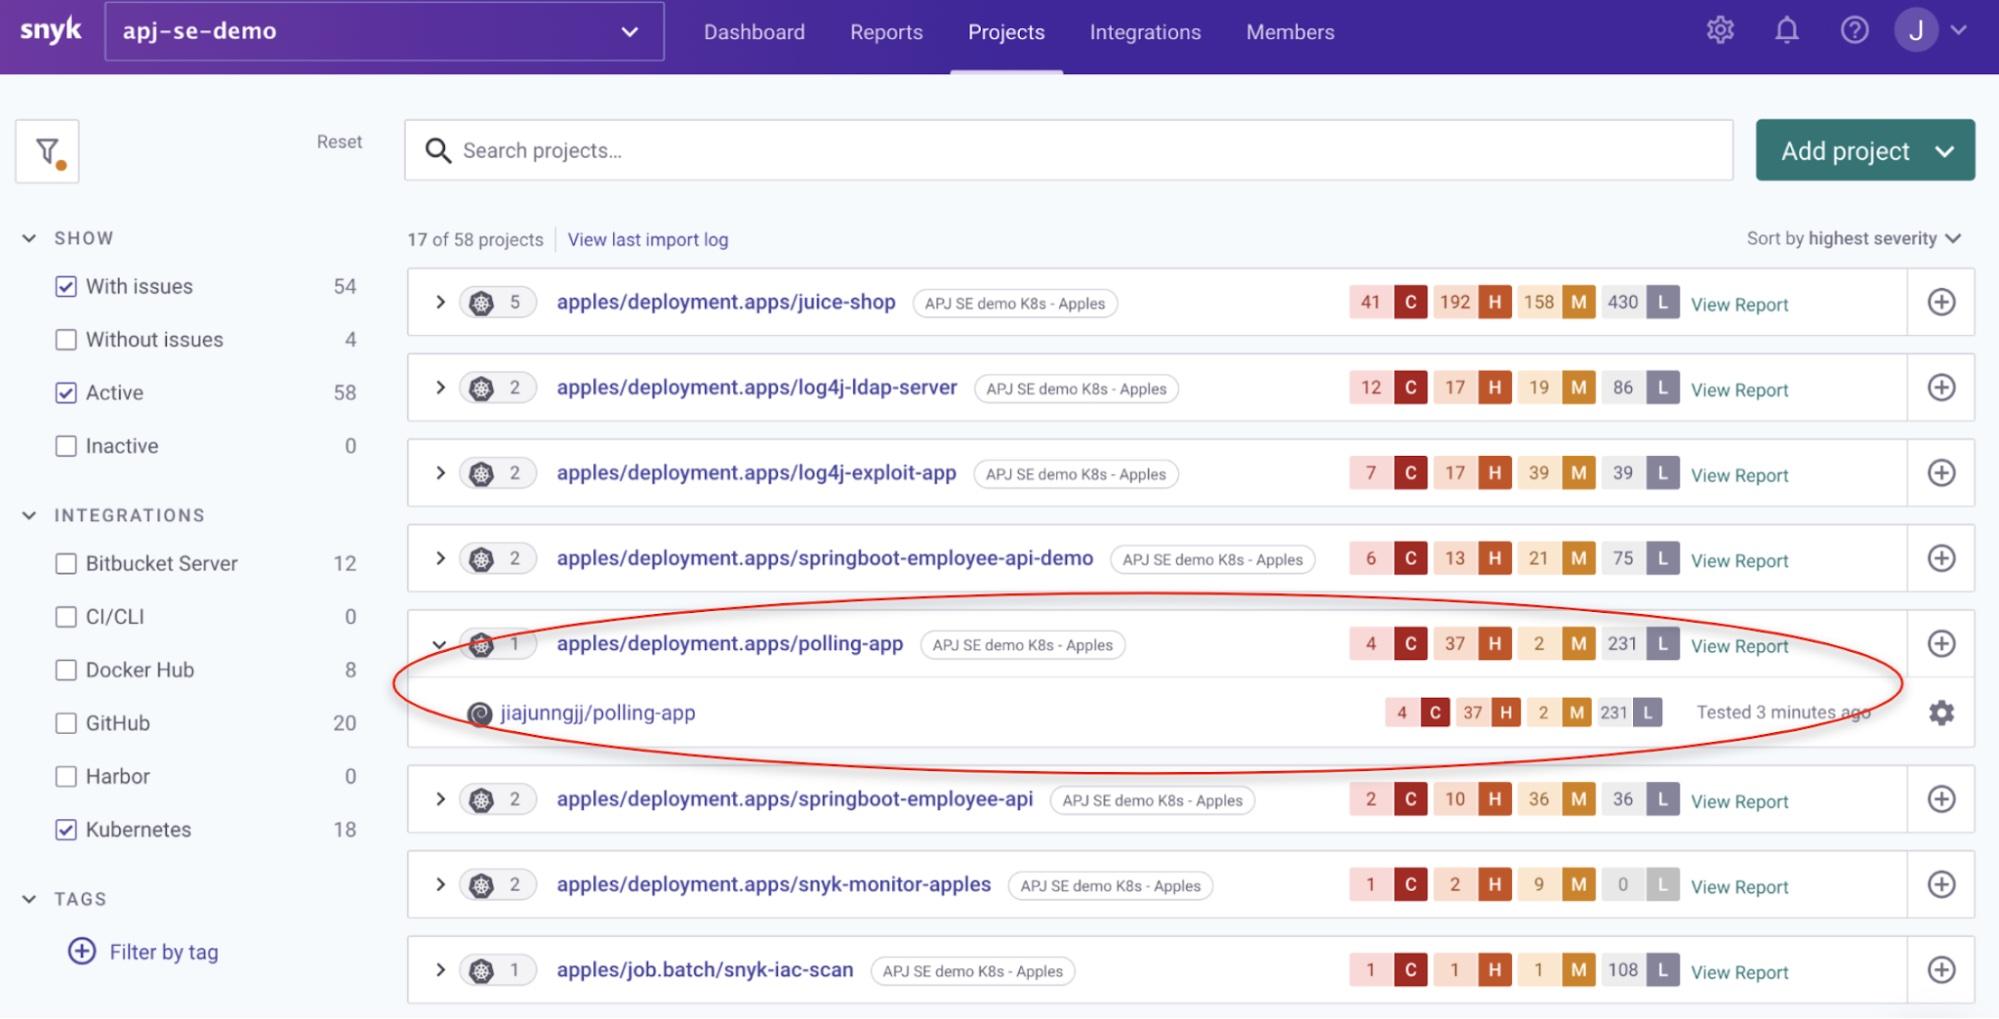Open the Sort by highest severity dropdown
The image size is (1999, 1019).
(1854, 239)
